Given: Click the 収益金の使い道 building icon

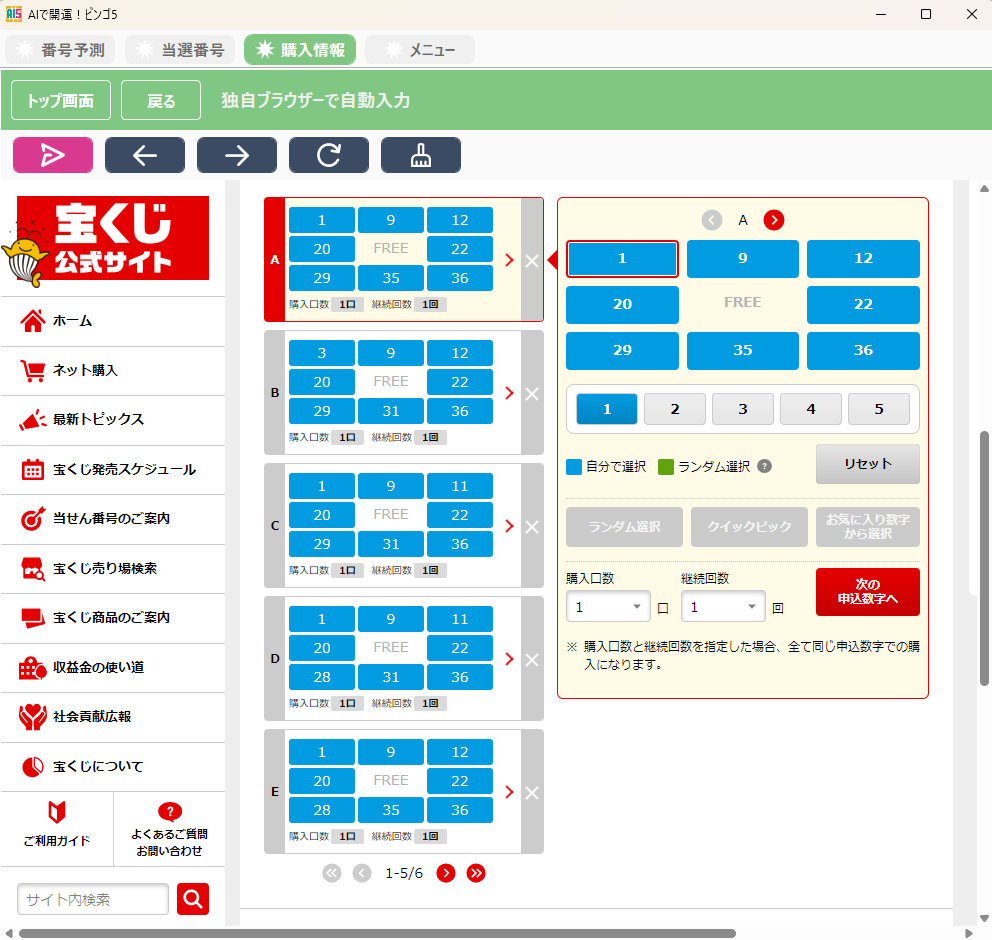Looking at the screenshot, I should click(x=33, y=667).
